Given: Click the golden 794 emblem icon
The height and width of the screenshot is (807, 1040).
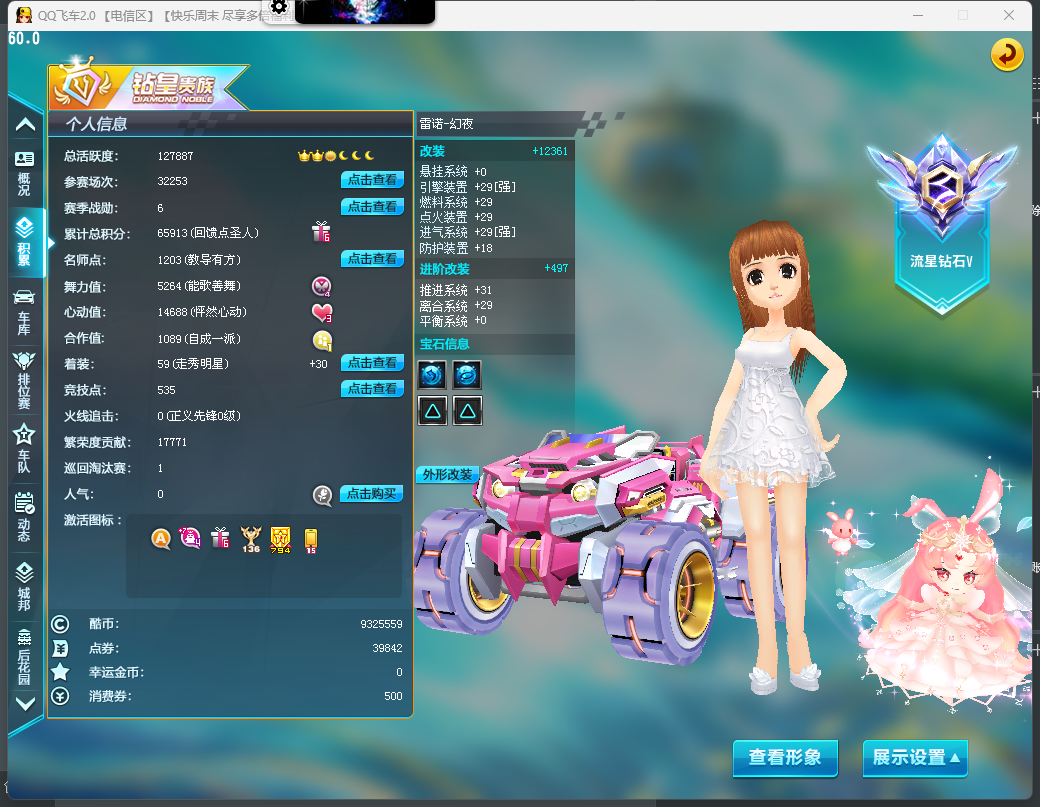Looking at the screenshot, I should point(281,540).
